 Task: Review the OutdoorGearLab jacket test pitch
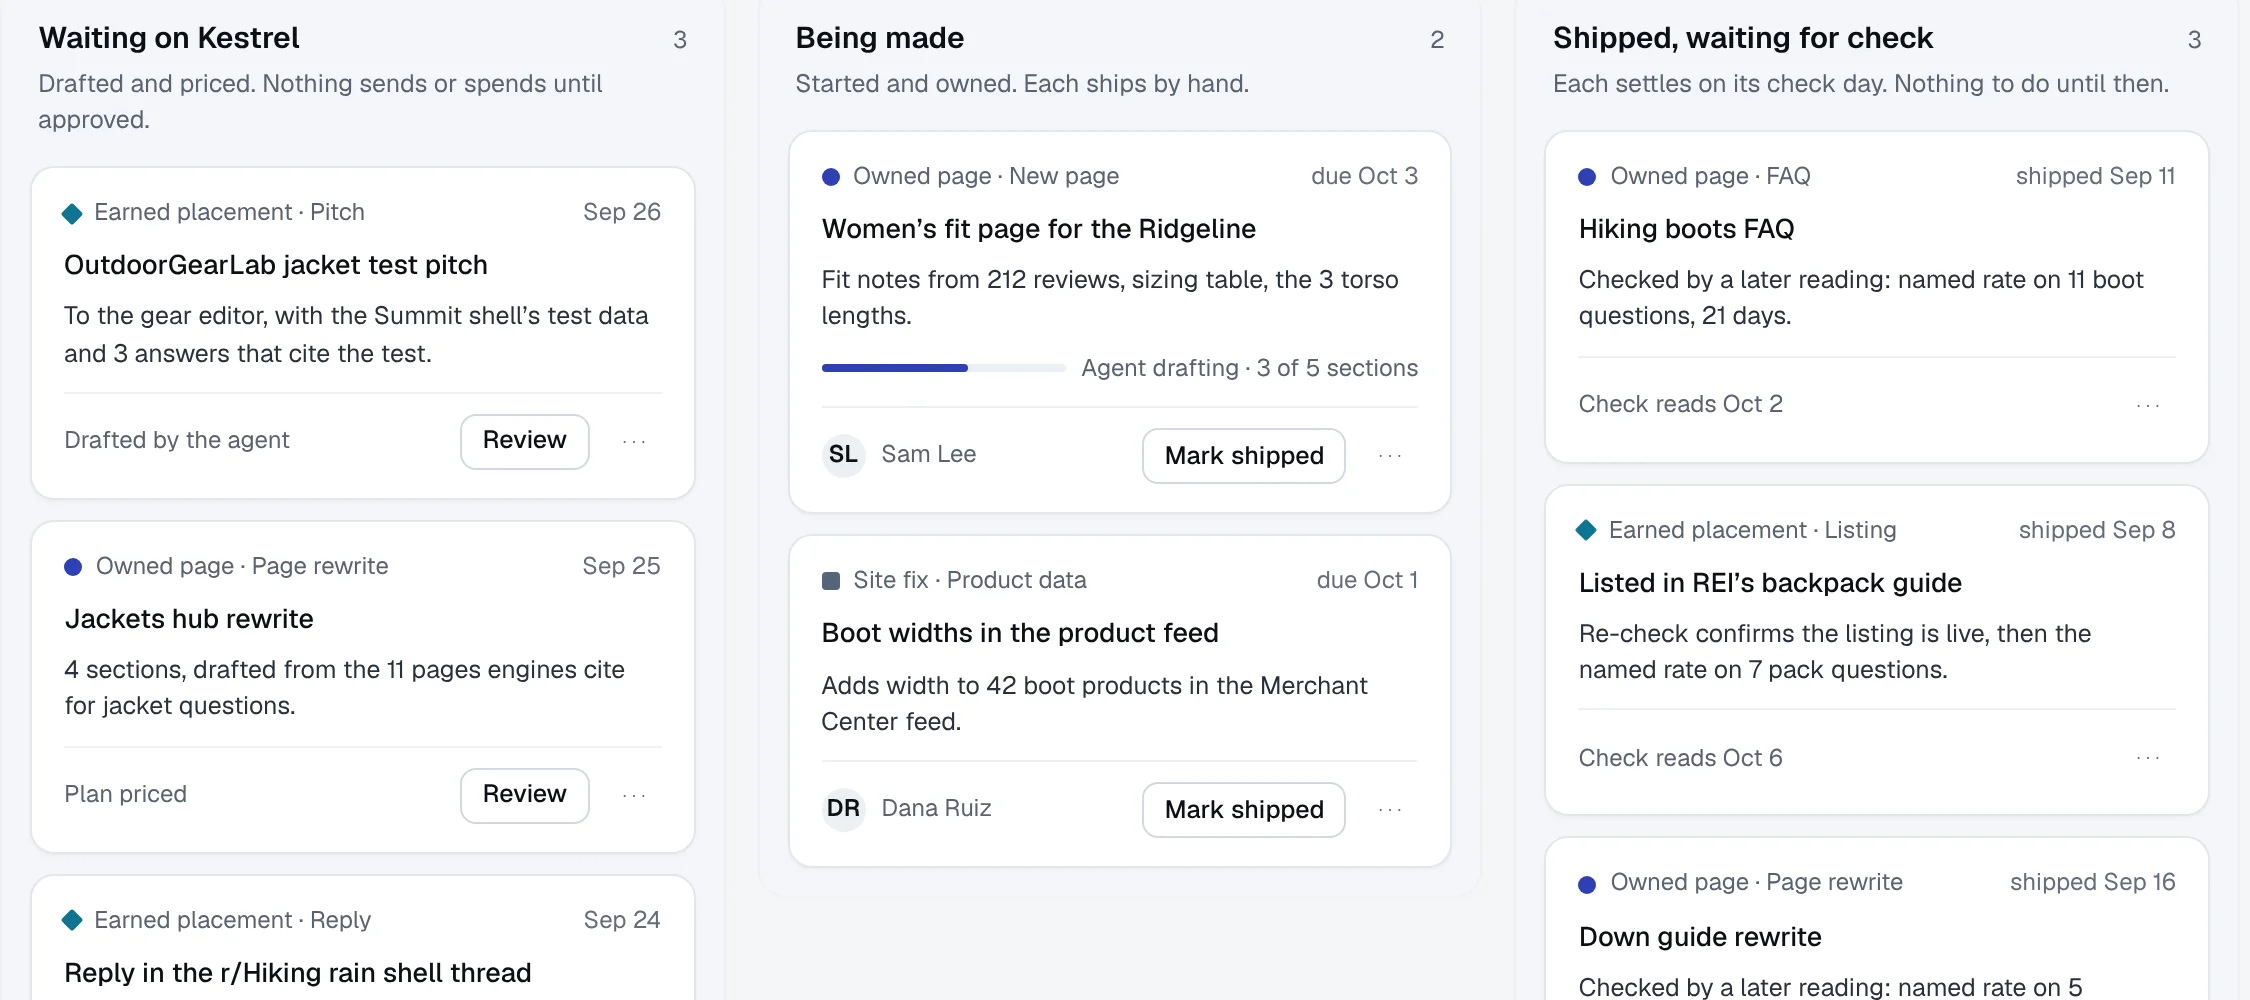coord(525,441)
